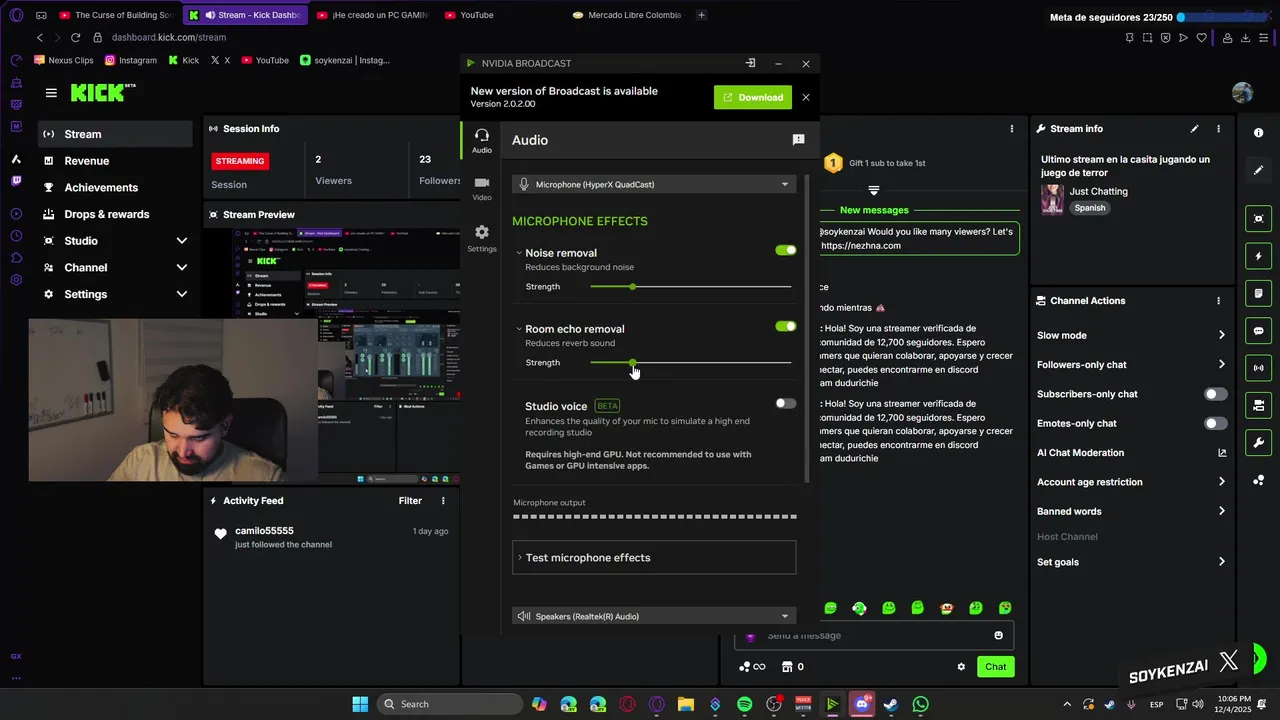
Task: Click the green Chat send button
Action: point(996,667)
